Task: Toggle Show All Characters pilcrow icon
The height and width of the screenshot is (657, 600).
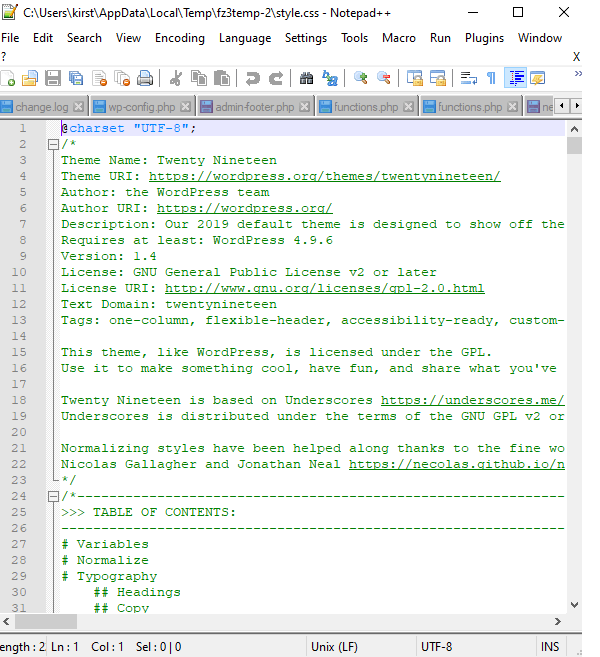Action: 491,78
